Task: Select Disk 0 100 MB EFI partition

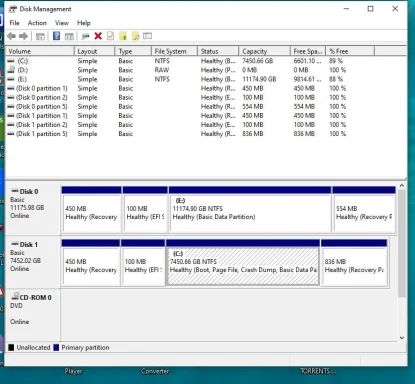Action: 145,210
